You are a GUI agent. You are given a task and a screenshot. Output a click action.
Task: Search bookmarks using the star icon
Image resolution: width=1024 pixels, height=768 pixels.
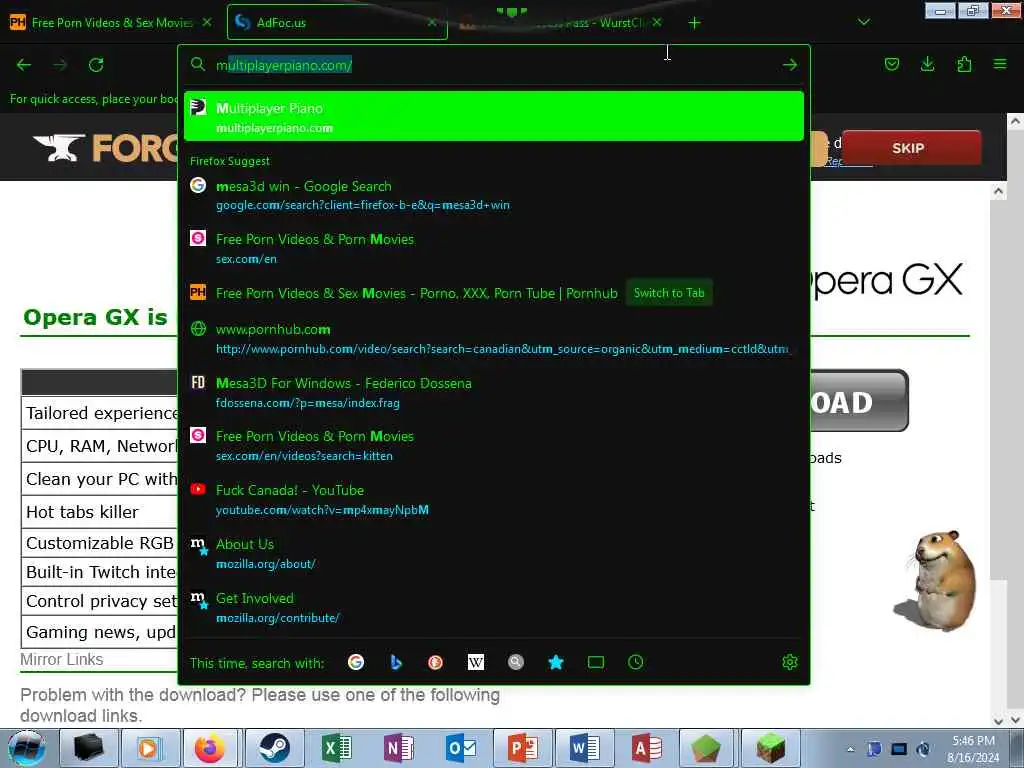coord(556,662)
